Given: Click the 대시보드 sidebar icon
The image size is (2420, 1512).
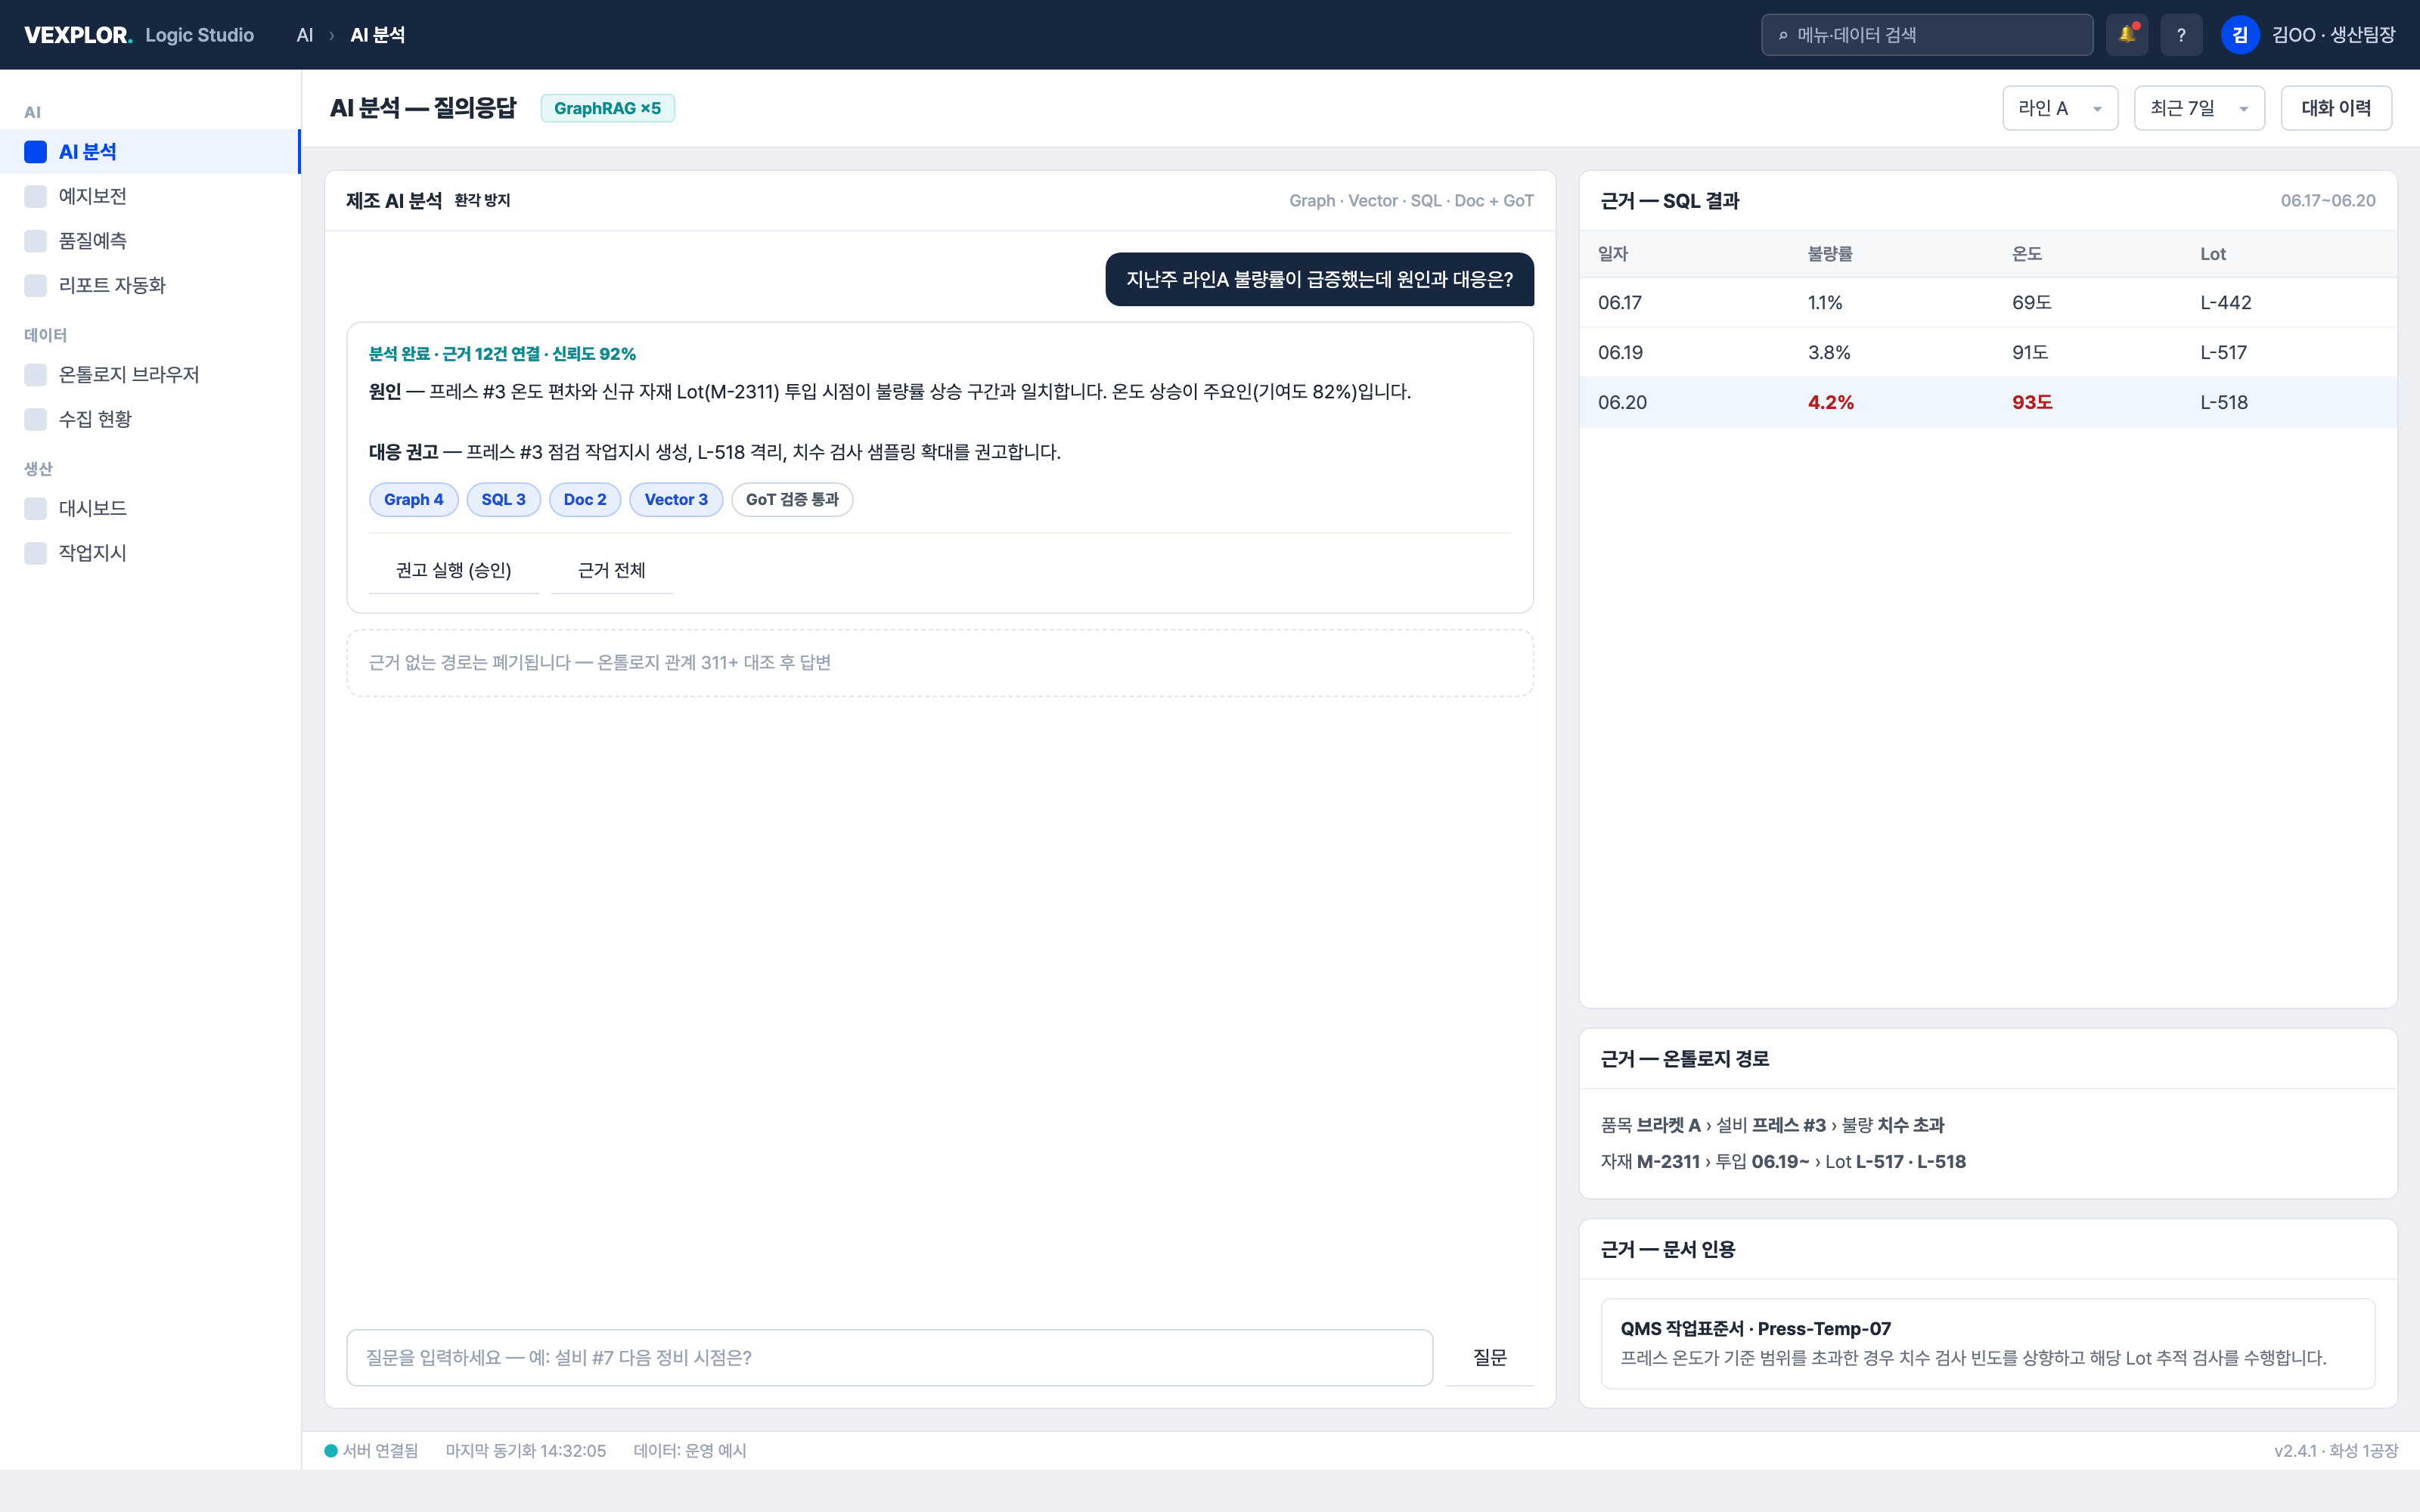Looking at the screenshot, I should 36,508.
